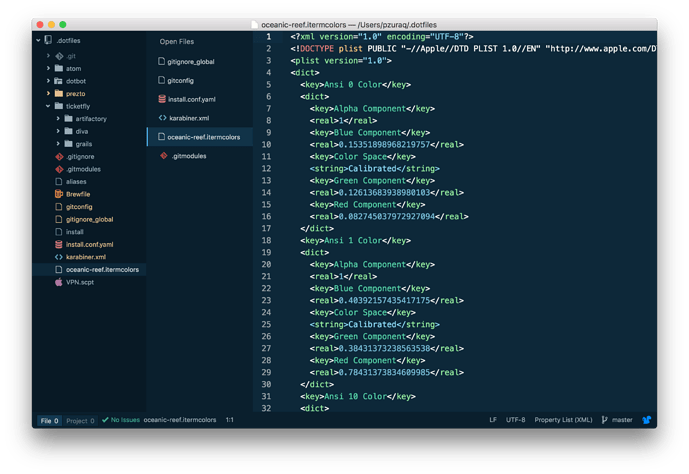
Task: Click karabiner.xml code icon in Open Files
Action: (163, 118)
